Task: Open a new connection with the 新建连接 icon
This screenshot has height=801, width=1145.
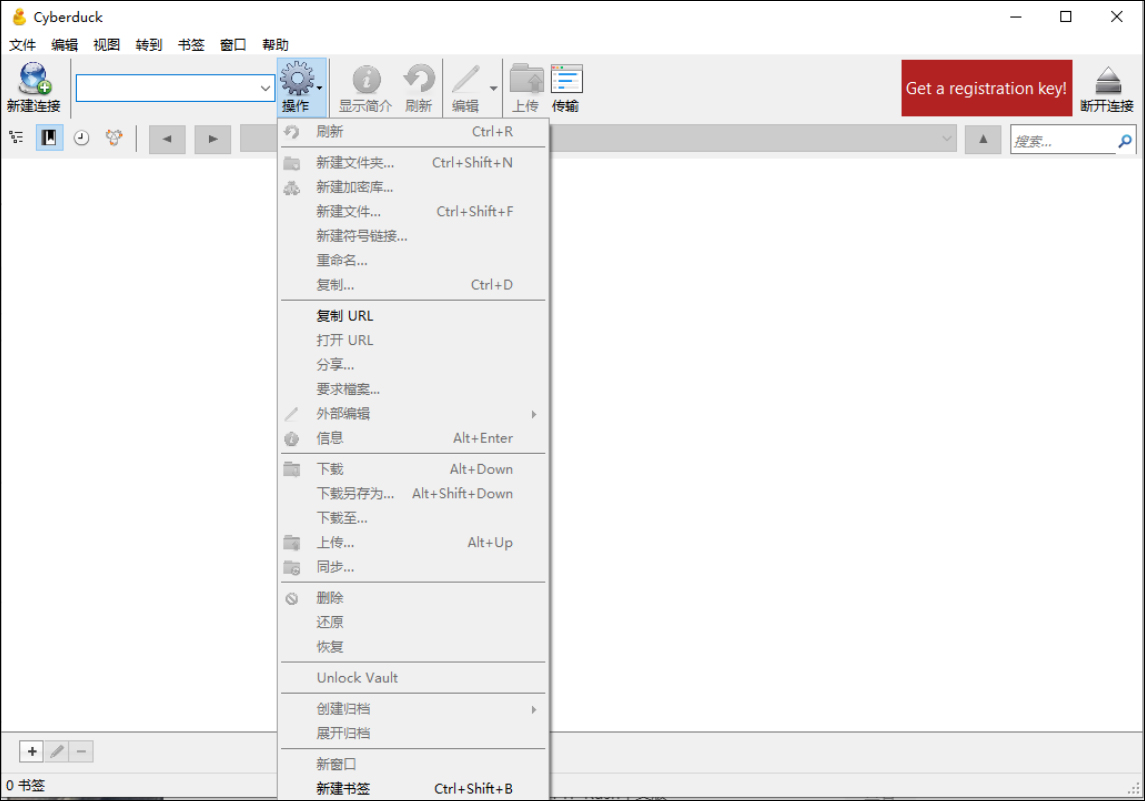Action: tap(33, 85)
